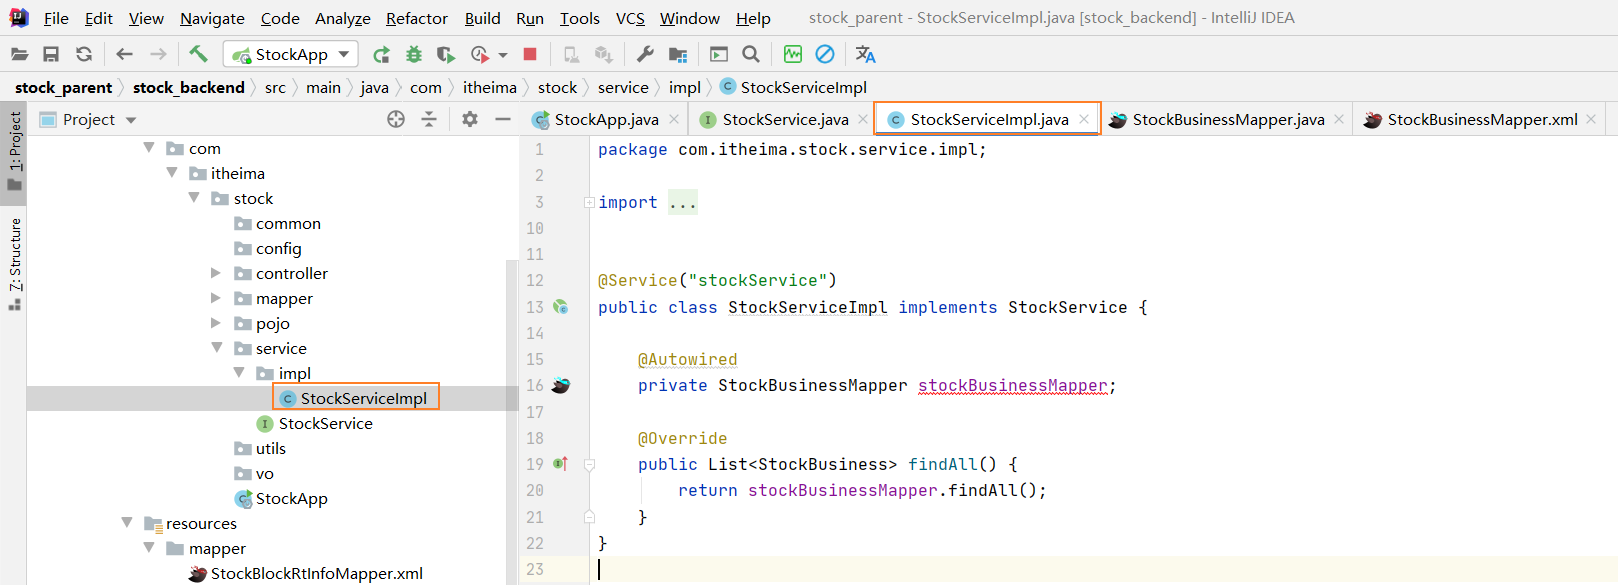Screen dimensions: 1618x585
Task: Click the profiler run icon with clock
Action: click(x=480, y=54)
